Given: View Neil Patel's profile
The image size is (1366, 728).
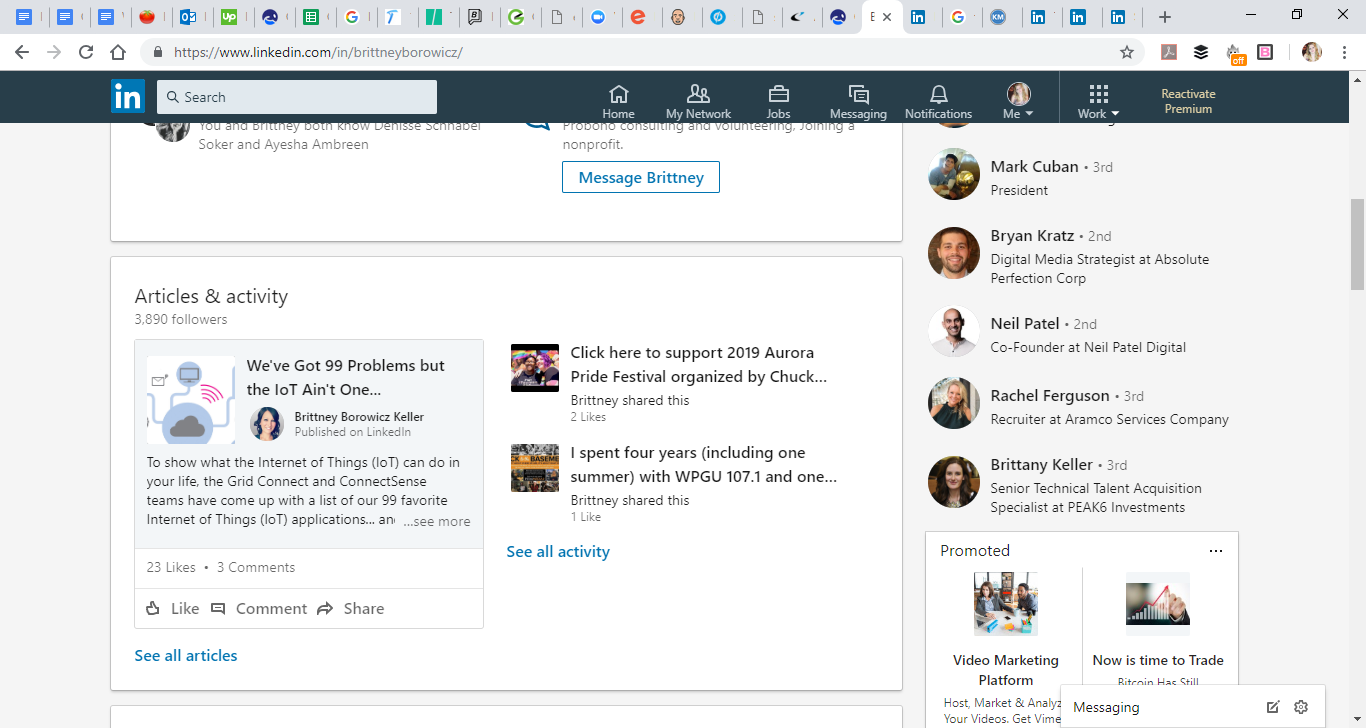Looking at the screenshot, I should pyautogui.click(x=1025, y=323).
